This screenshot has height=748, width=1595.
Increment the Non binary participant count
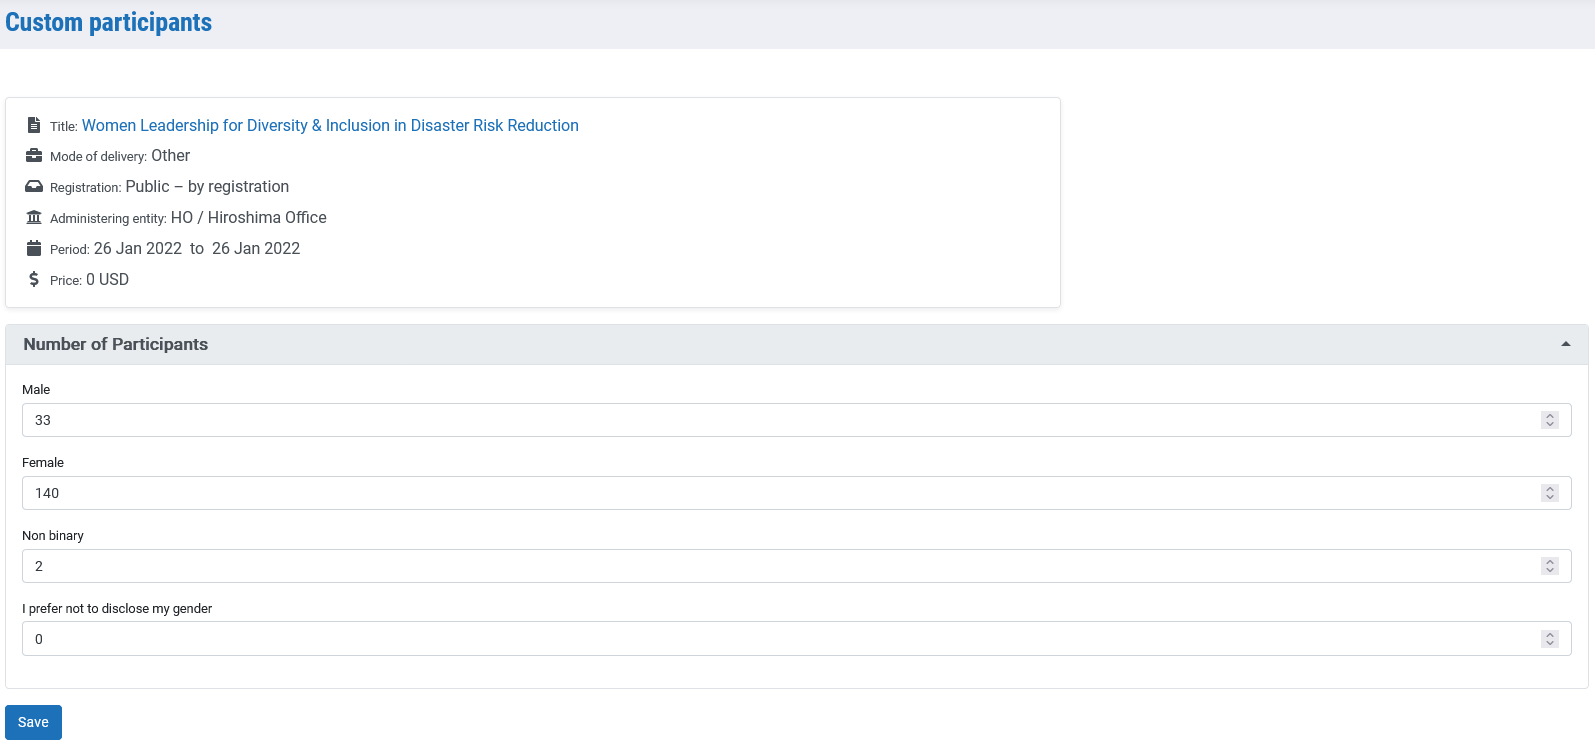1550,562
